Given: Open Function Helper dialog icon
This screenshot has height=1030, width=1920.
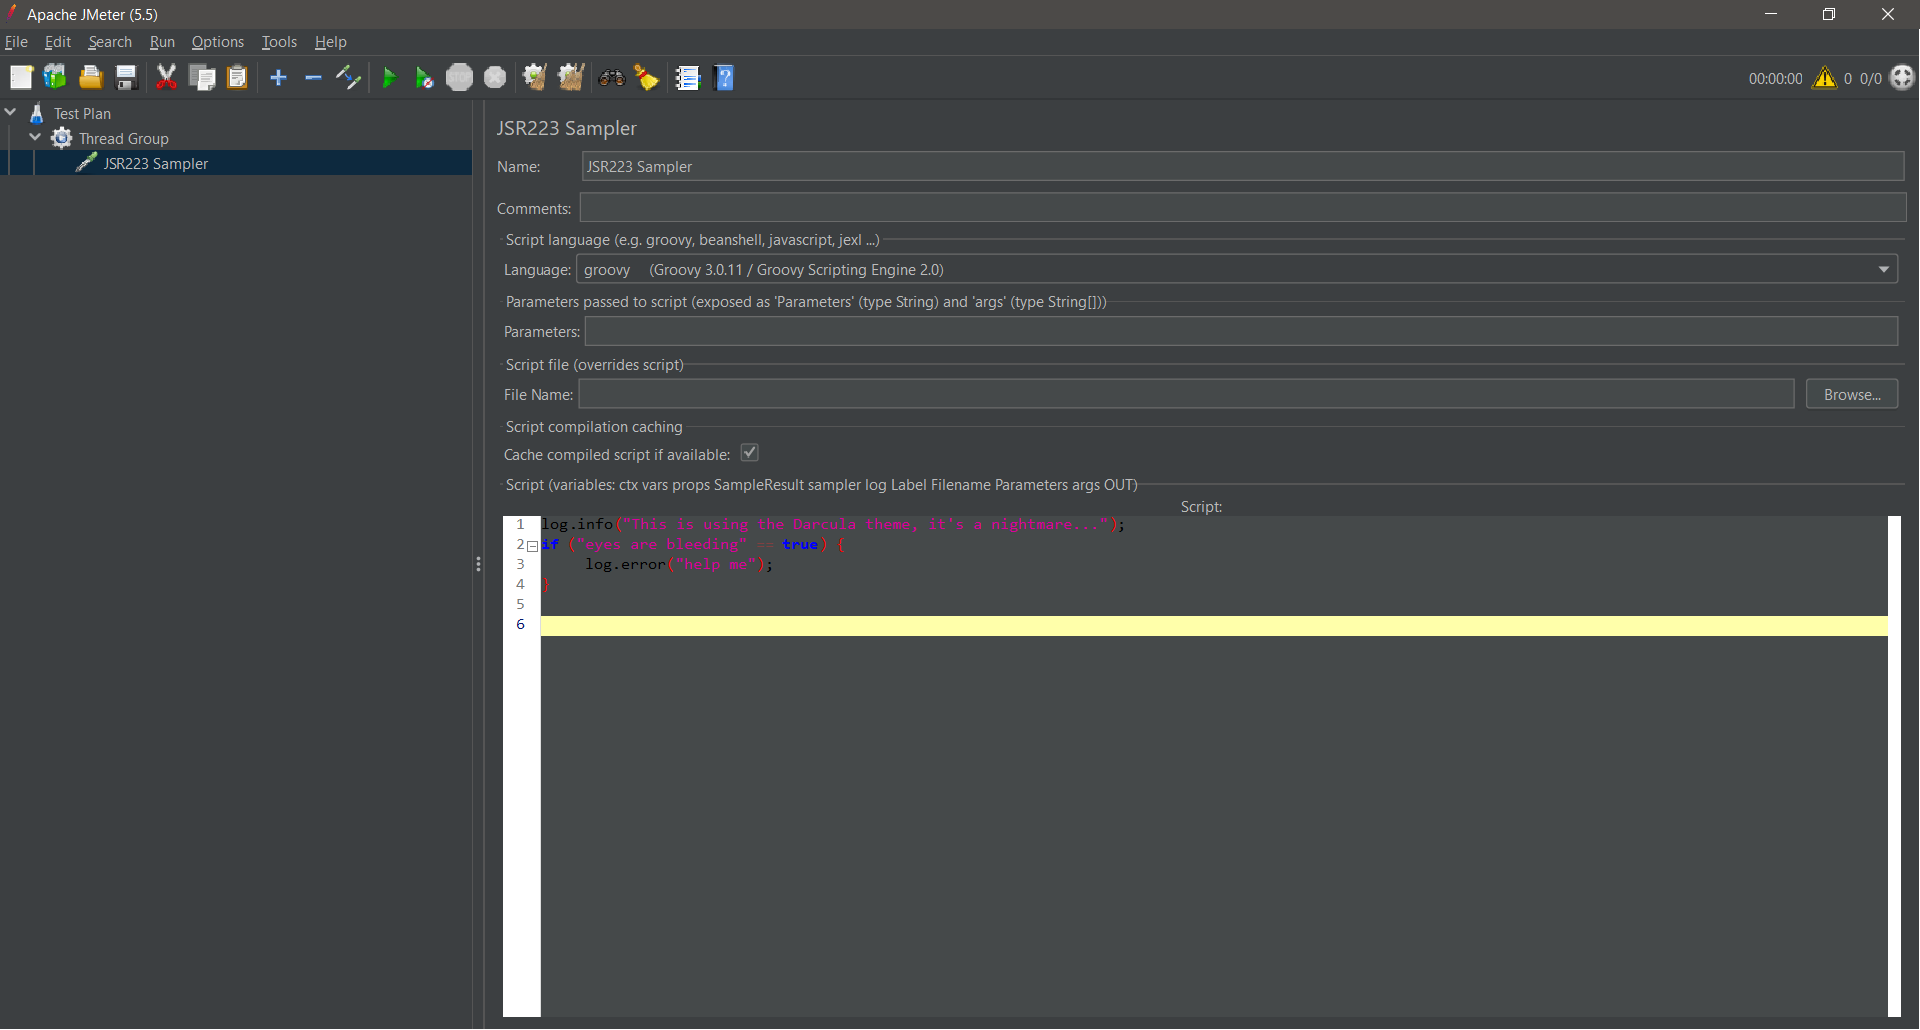Looking at the screenshot, I should click(x=687, y=78).
